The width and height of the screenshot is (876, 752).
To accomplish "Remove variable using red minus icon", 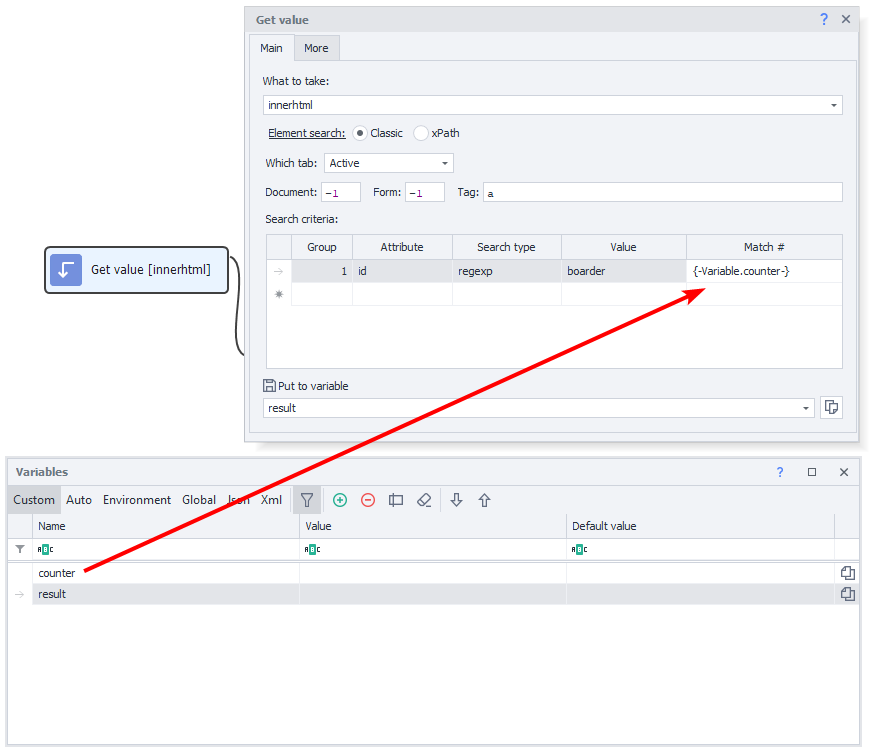I will tap(368, 500).
